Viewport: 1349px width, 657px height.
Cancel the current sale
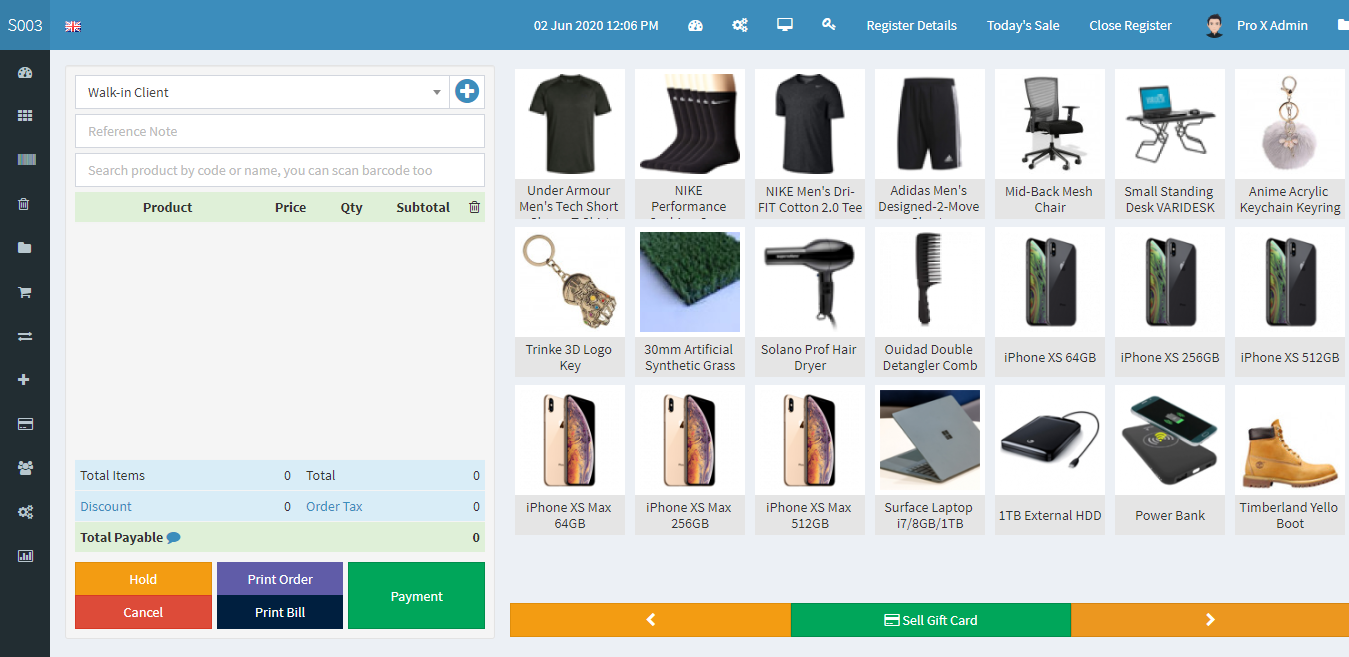click(143, 612)
